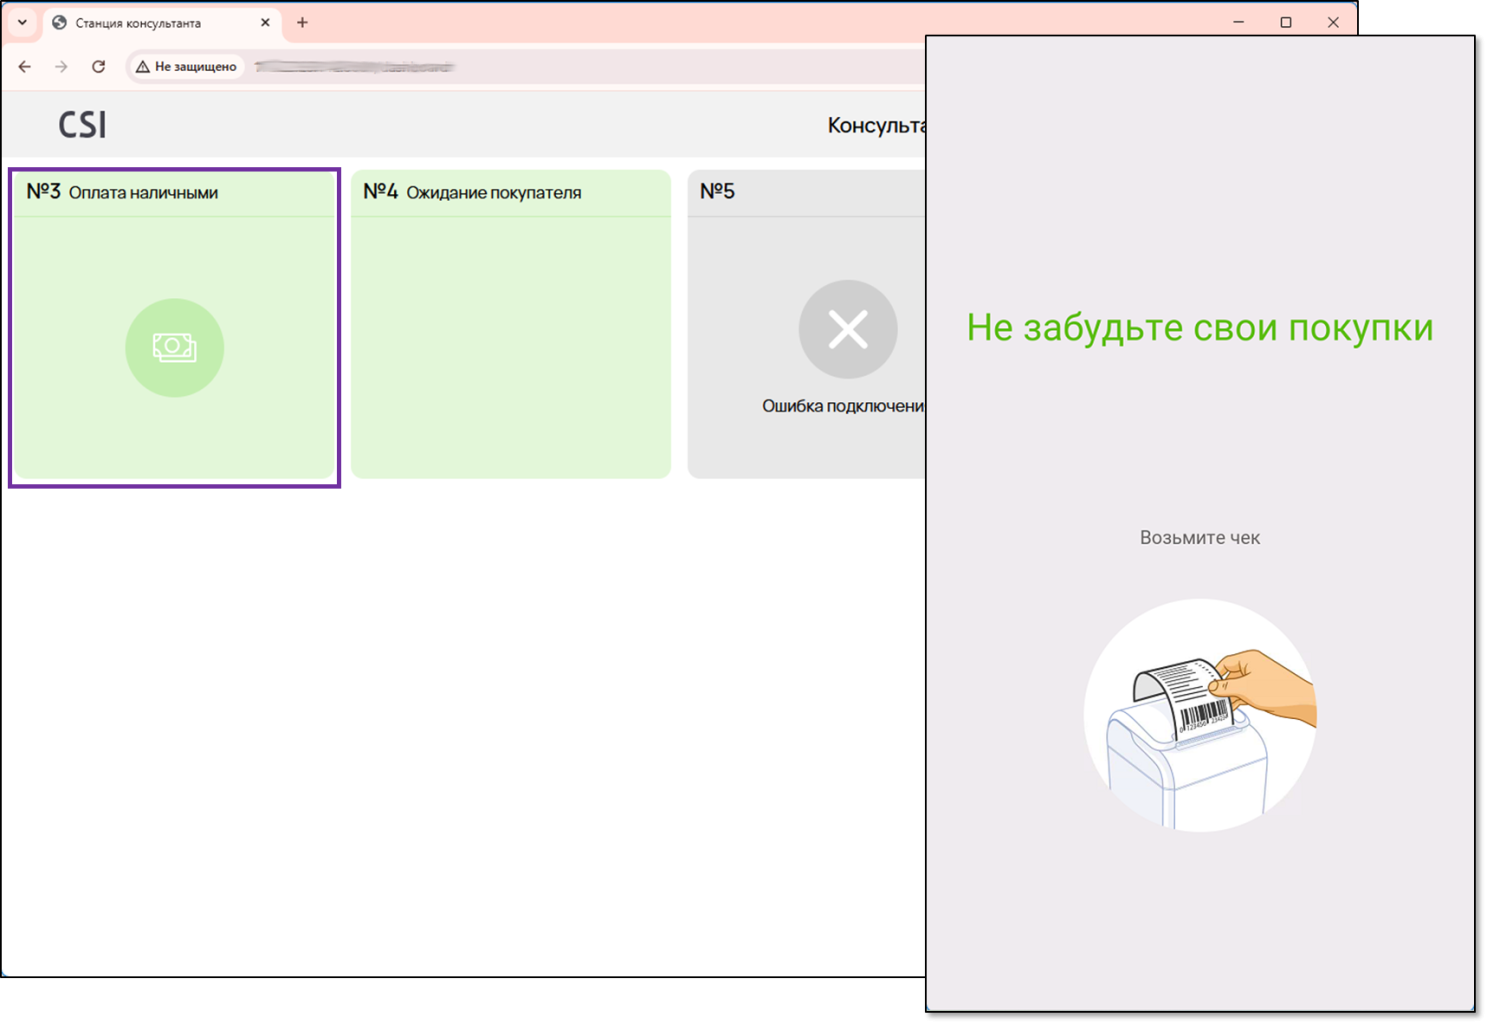Viewport: 1487px width, 1024px height.
Task: Close the Станция консультанта tab
Action: (265, 22)
